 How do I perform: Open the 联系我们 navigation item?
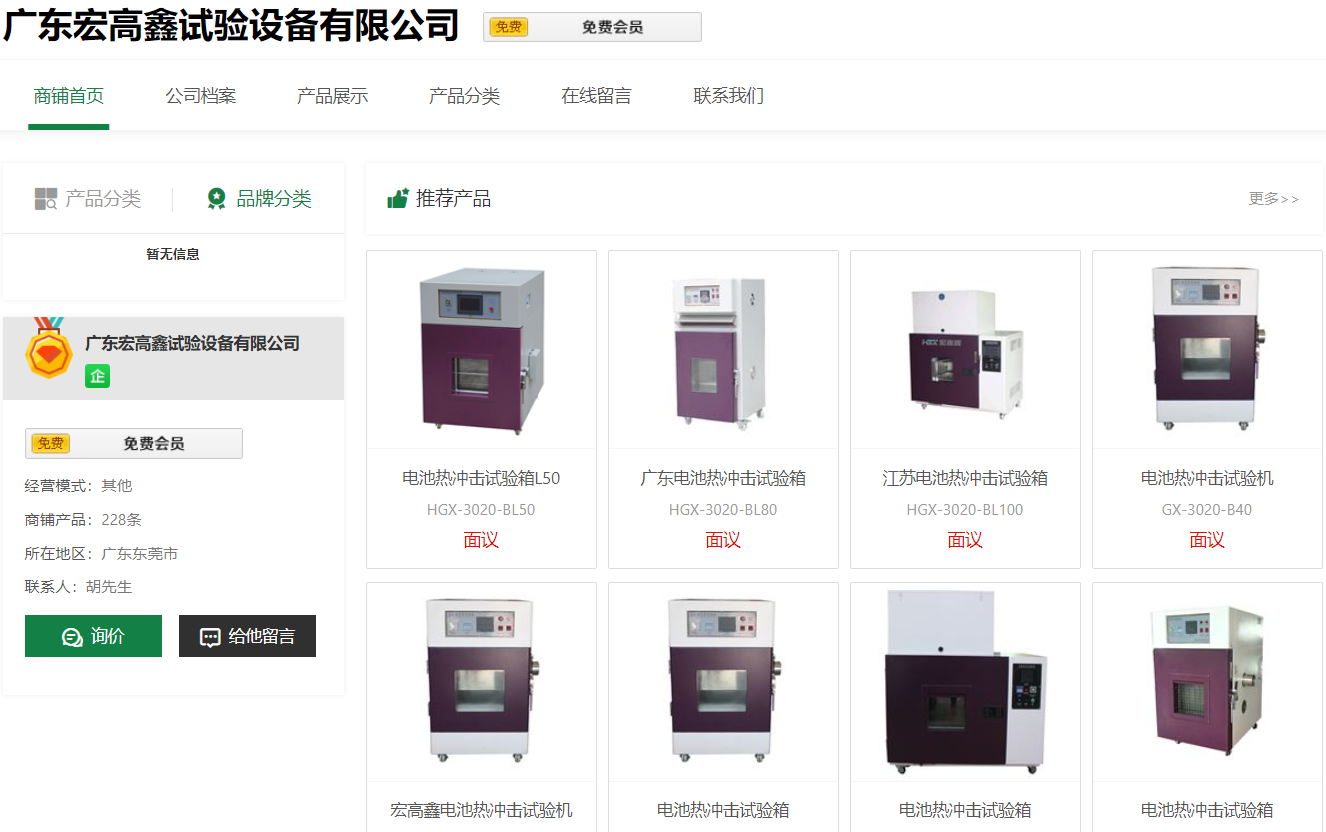click(x=729, y=96)
